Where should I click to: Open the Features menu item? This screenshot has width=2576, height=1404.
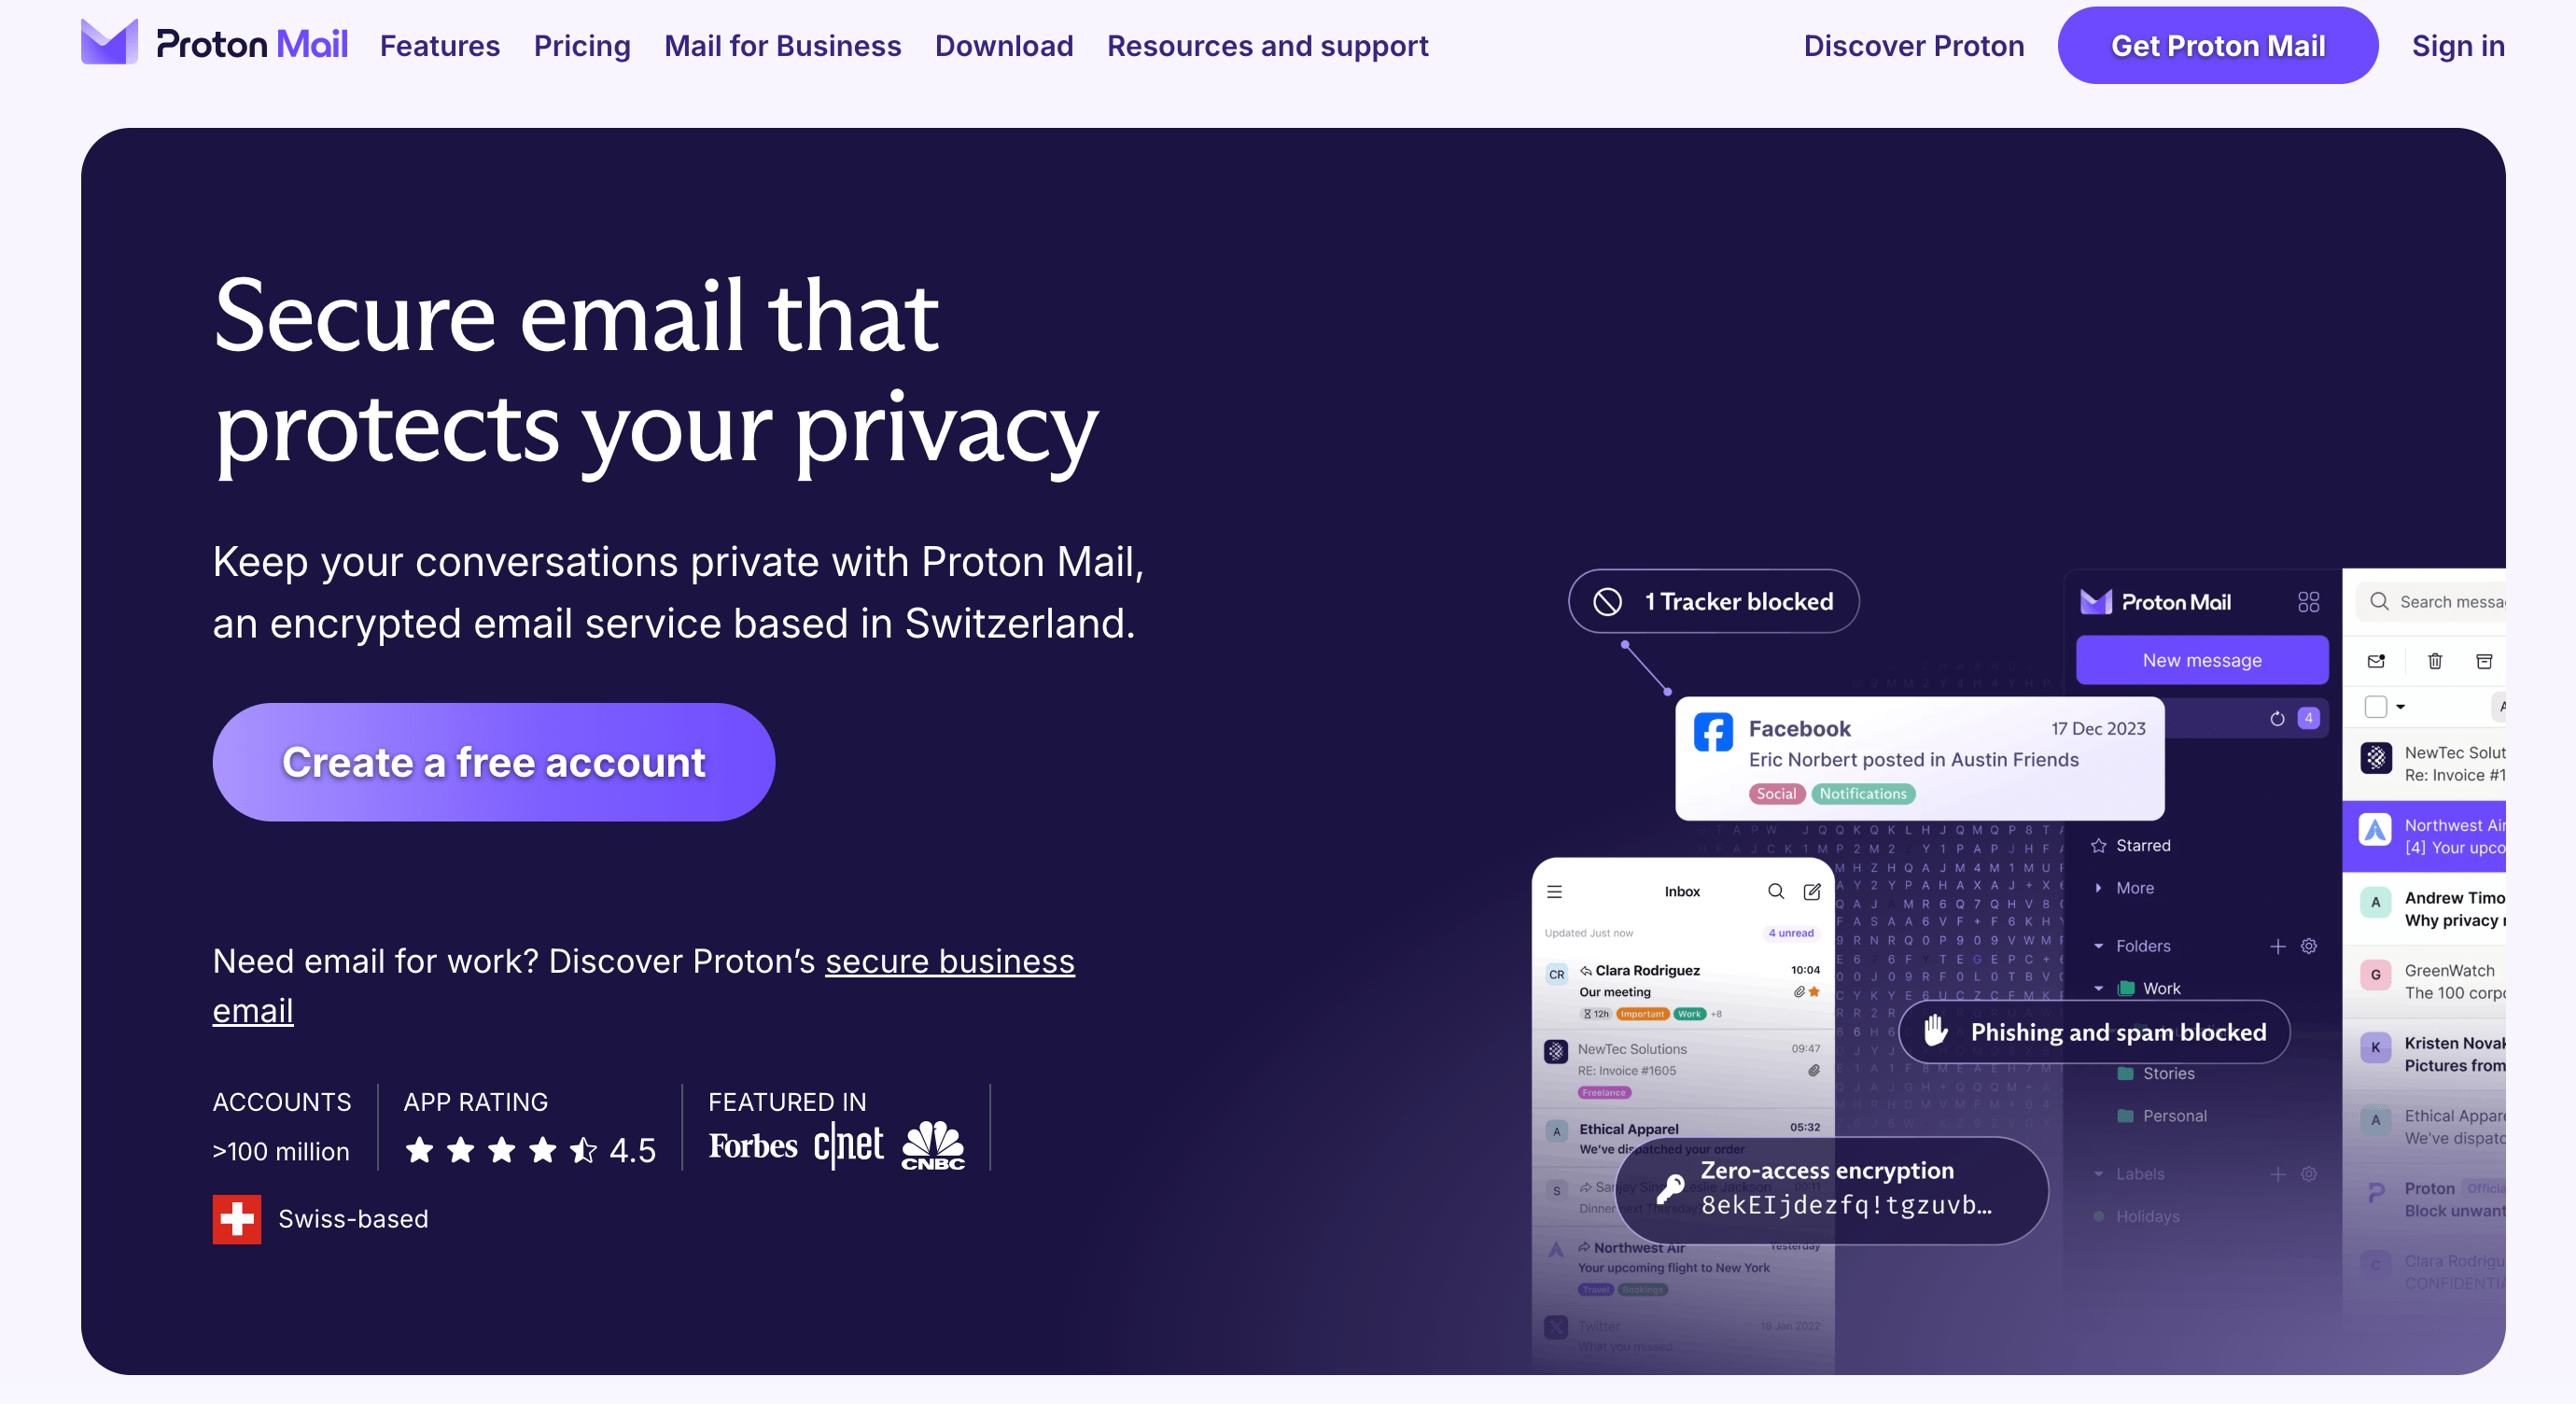click(439, 47)
